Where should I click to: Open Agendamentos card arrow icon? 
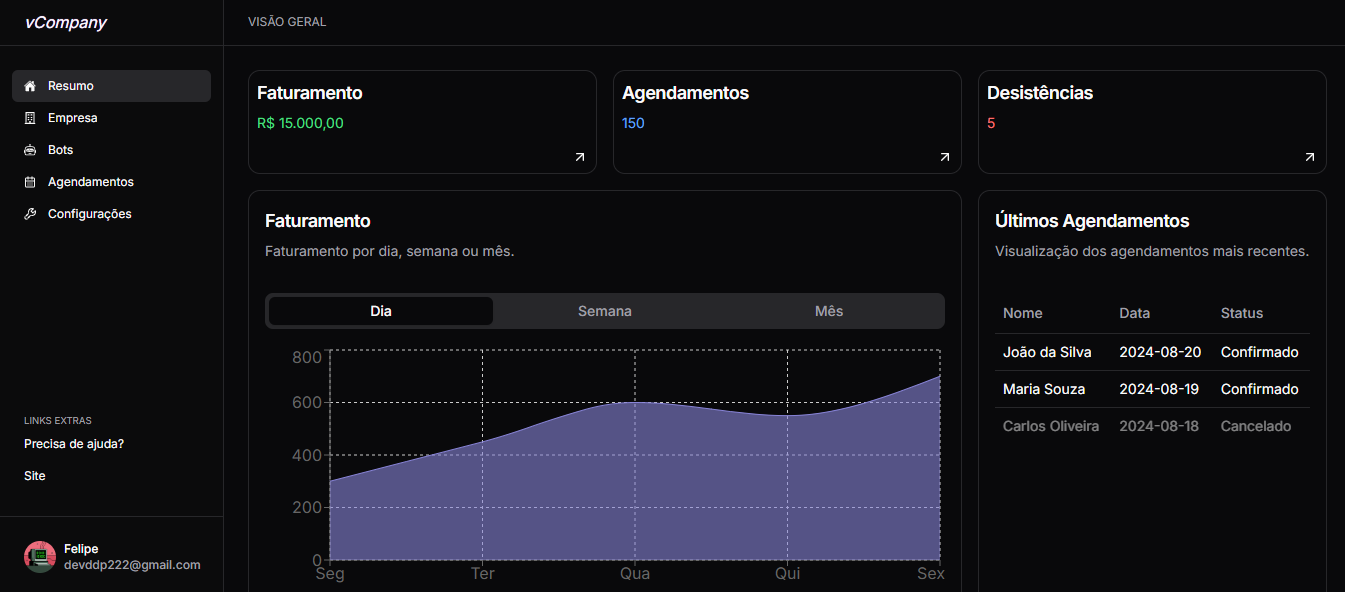[945, 157]
